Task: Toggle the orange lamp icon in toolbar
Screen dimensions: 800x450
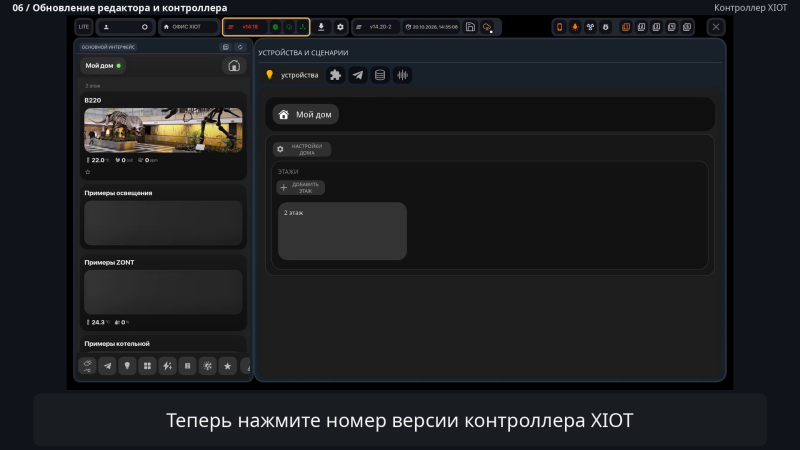Action: tap(574, 27)
